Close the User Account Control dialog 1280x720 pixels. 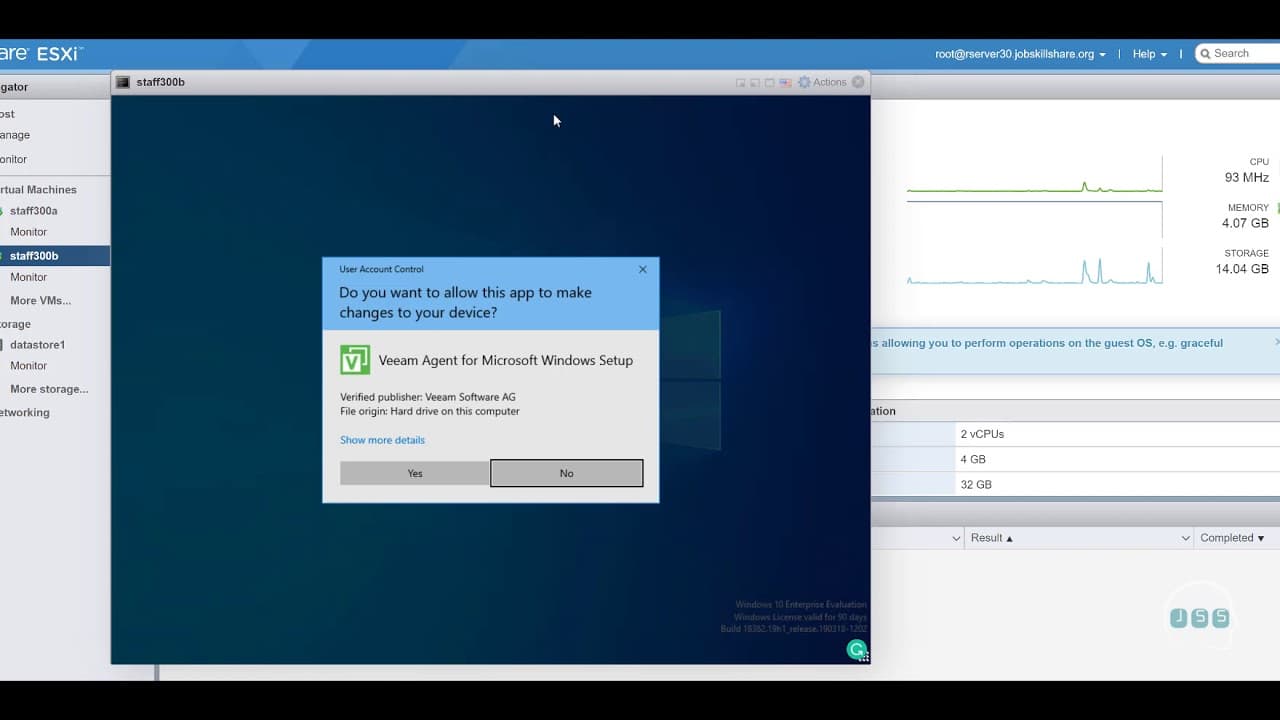[643, 269]
